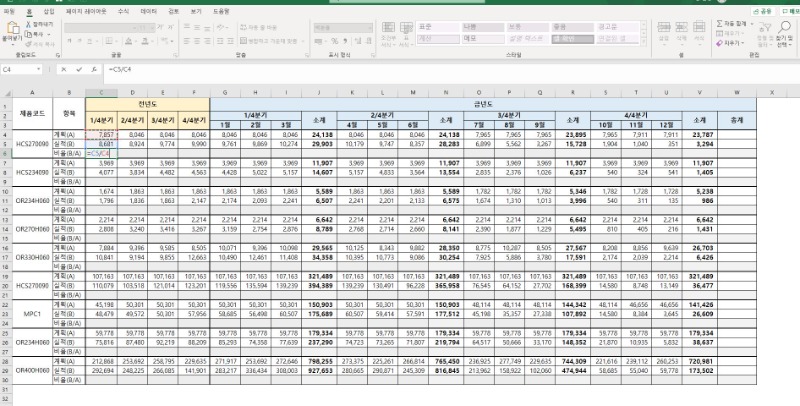Click the Format Painter brush icon
800x406 pixels.
pyautogui.click(x=29, y=44)
